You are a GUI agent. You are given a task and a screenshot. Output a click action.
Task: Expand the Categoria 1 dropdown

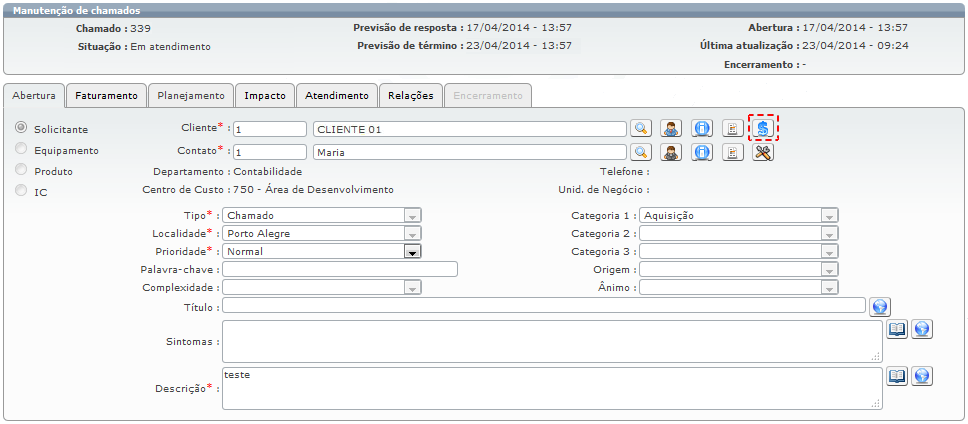click(829, 215)
